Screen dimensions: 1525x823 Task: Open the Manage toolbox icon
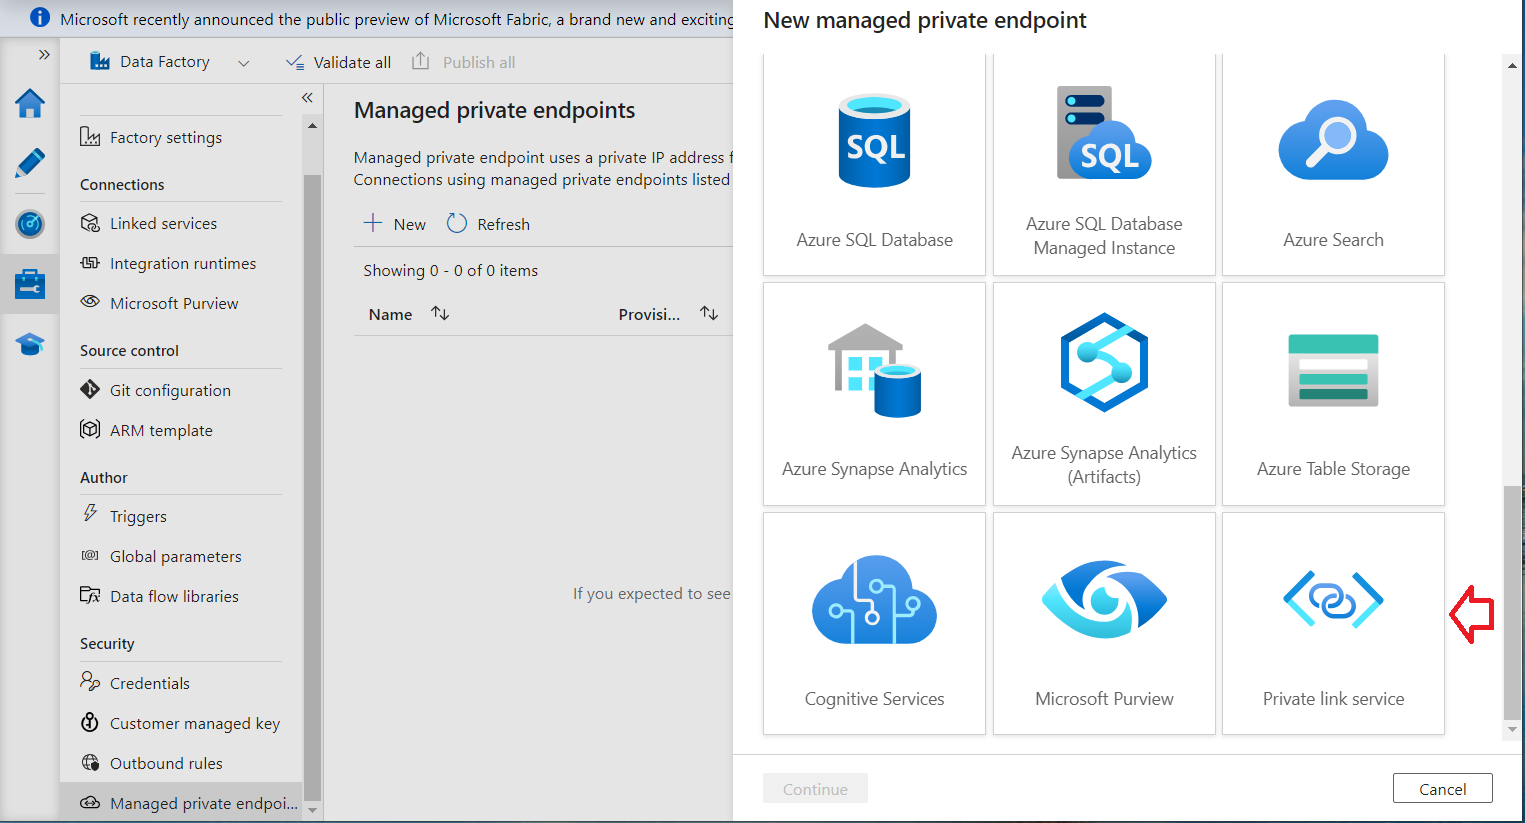tap(30, 284)
